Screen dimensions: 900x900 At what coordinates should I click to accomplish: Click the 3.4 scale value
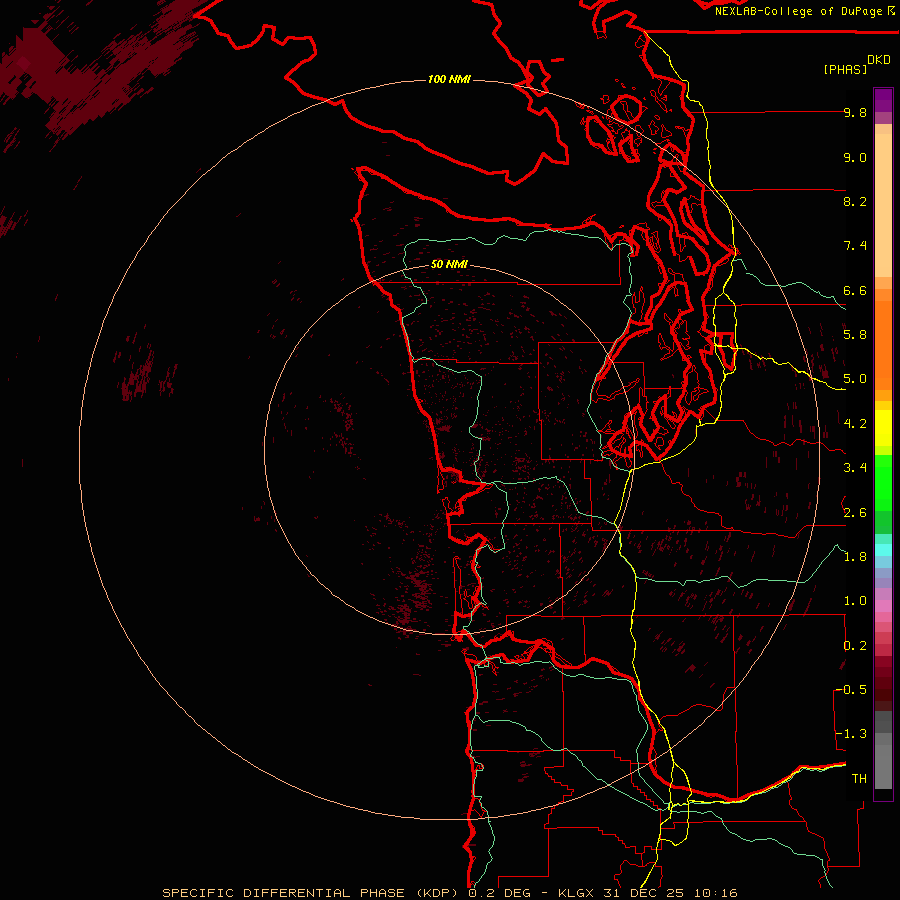tap(855, 468)
